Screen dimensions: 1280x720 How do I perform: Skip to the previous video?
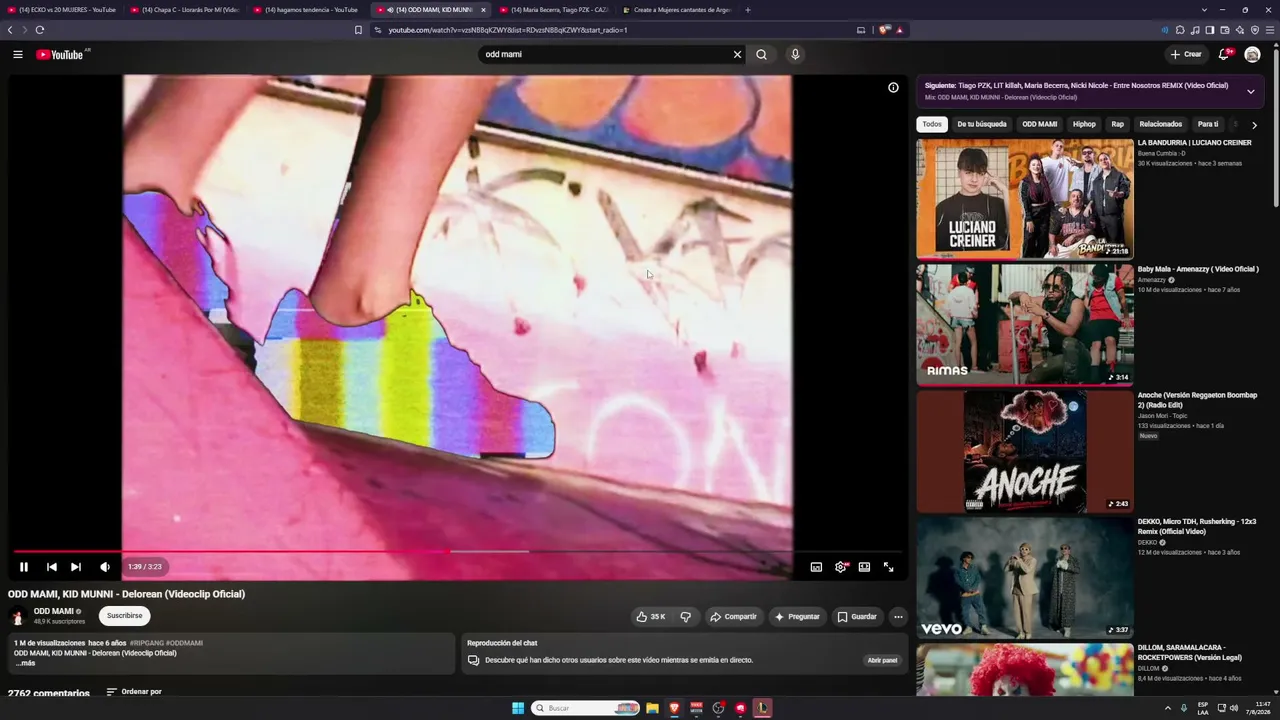tap(51, 567)
